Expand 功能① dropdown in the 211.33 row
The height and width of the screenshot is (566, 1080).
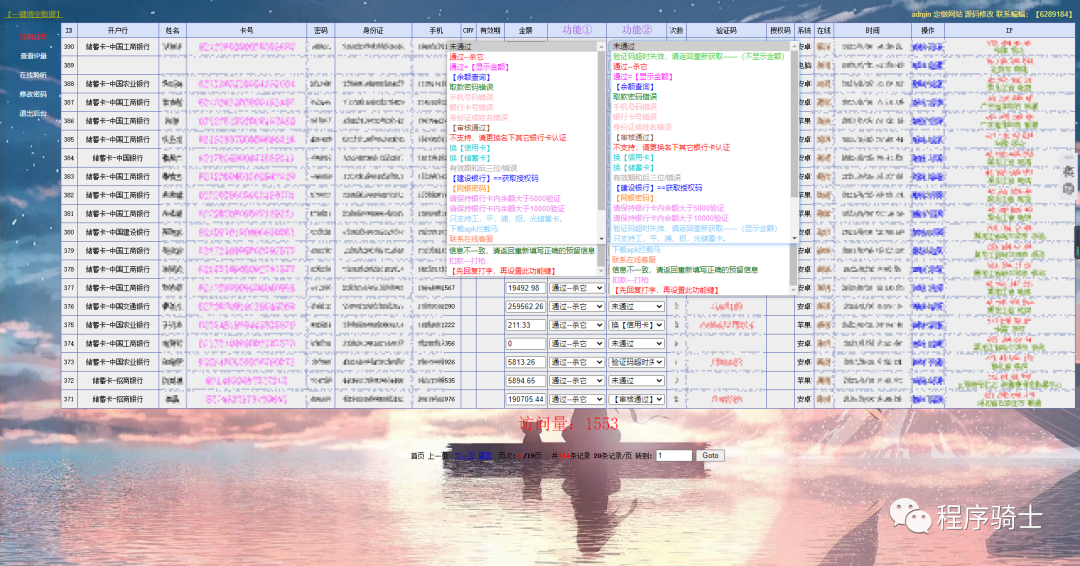[x=577, y=325]
